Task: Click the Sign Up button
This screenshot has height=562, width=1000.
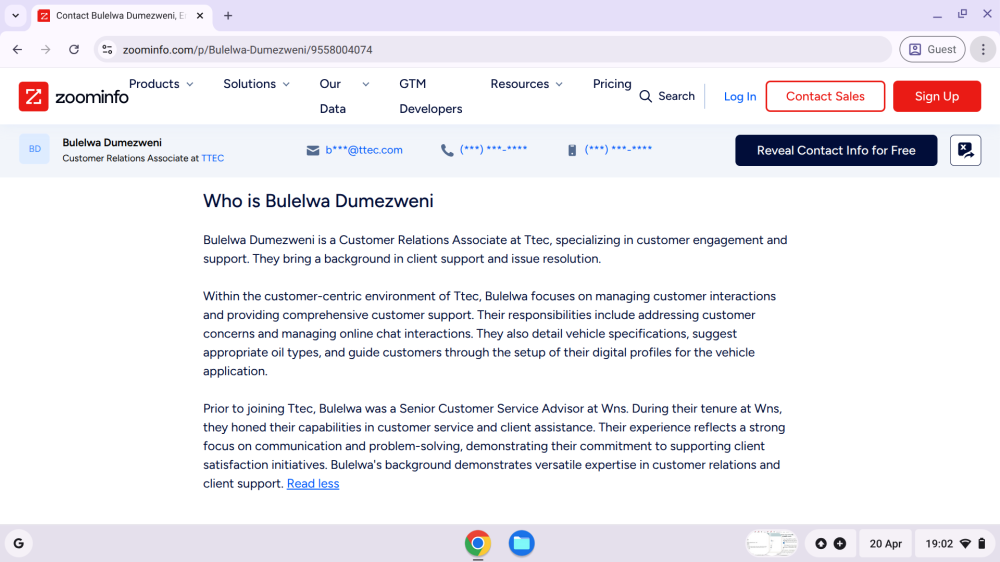Action: 936,96
